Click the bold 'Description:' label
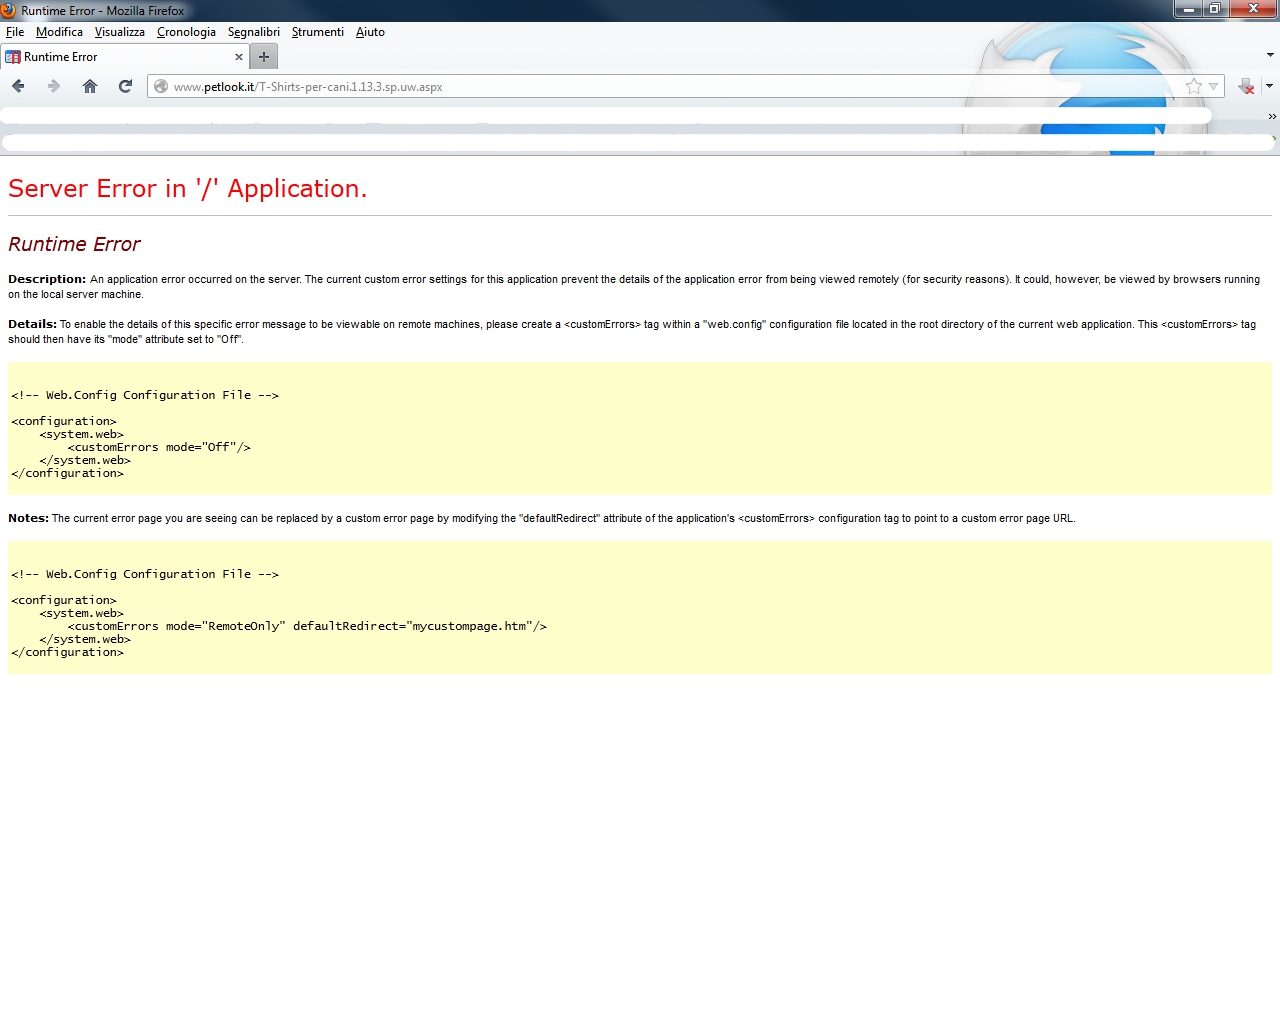Viewport: 1280px width, 1024px height. pyautogui.click(x=47, y=279)
